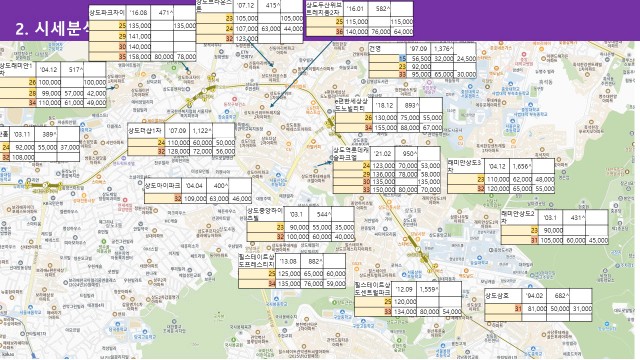Click the 431^ household count cell

coord(575,218)
